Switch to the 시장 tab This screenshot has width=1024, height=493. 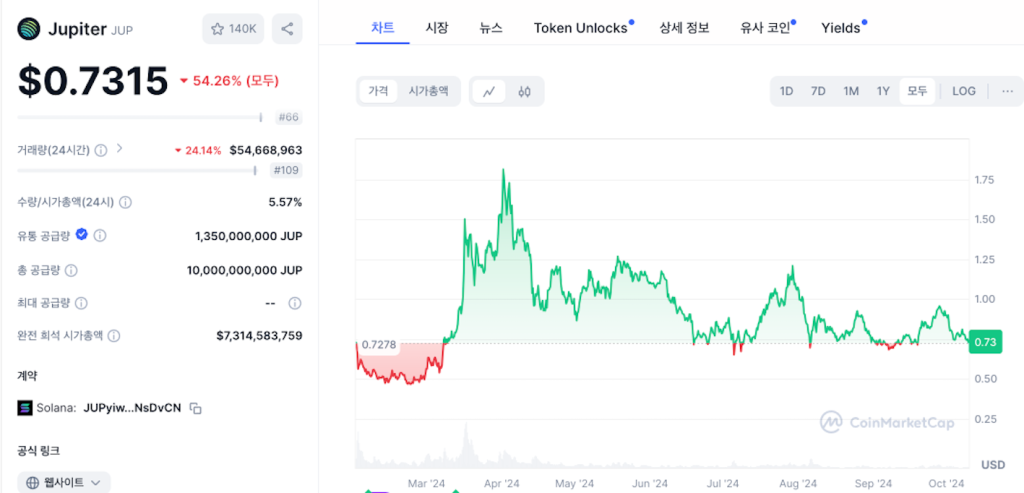(436, 28)
